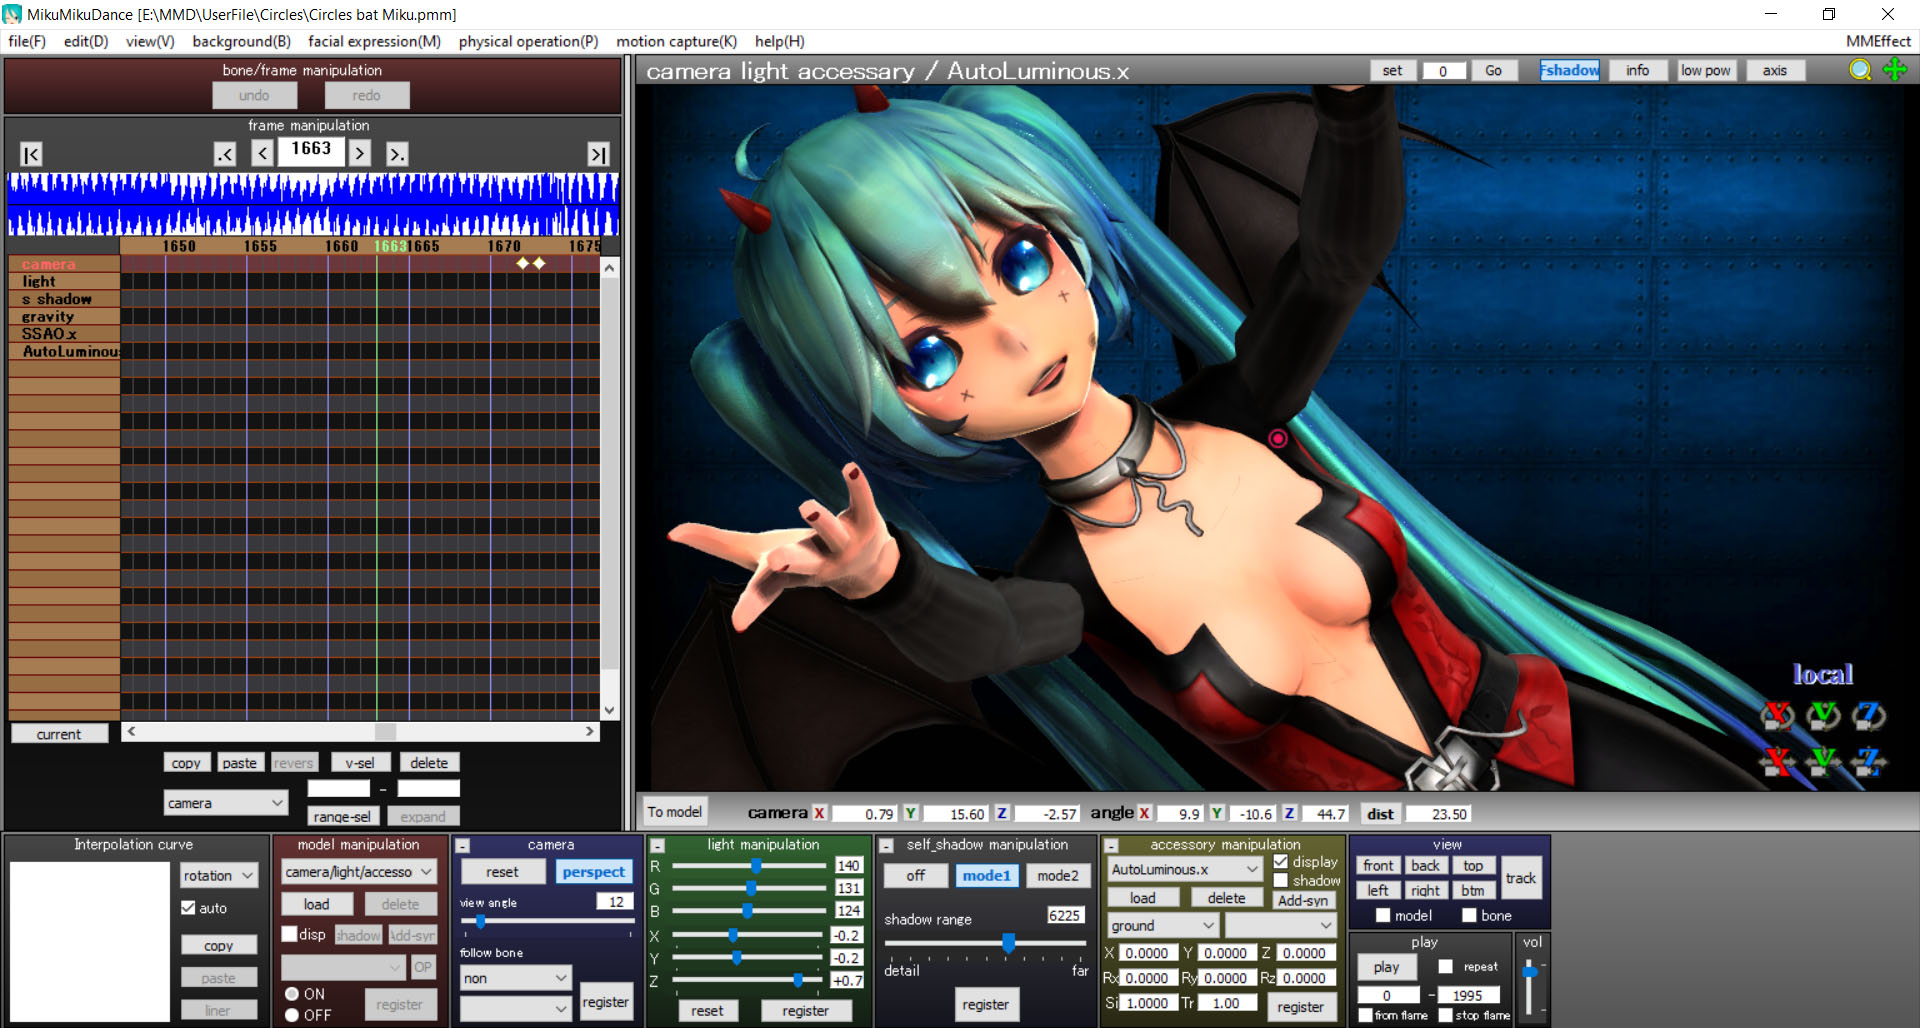Open the background menu
The image size is (1920, 1028).
point(241,41)
